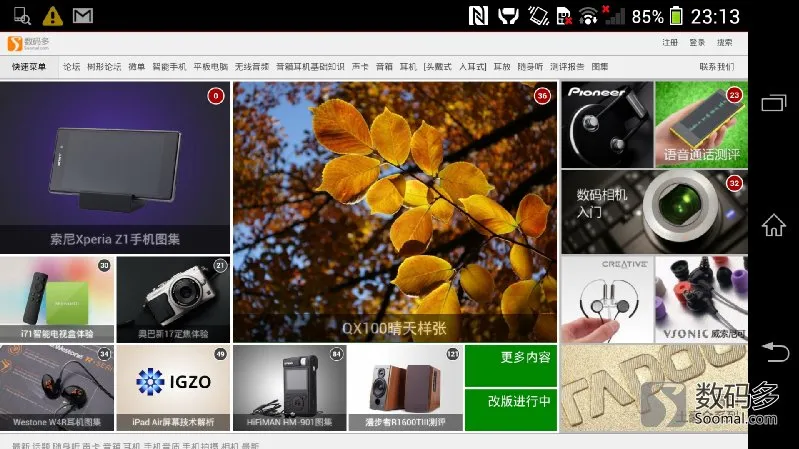799x449 pixels.
Task: Open the Gmail notification icon
Action: [x=83, y=16]
